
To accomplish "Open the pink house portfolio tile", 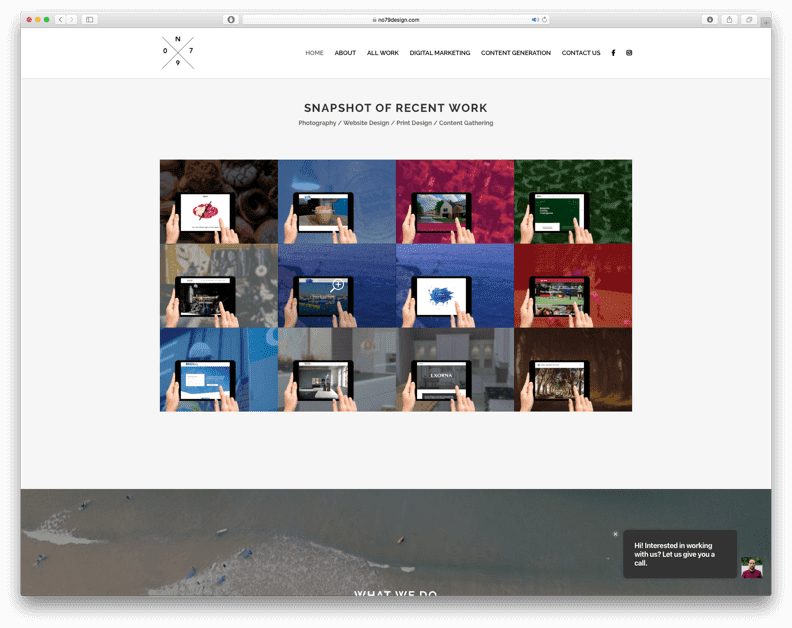I will pyautogui.click(x=455, y=202).
